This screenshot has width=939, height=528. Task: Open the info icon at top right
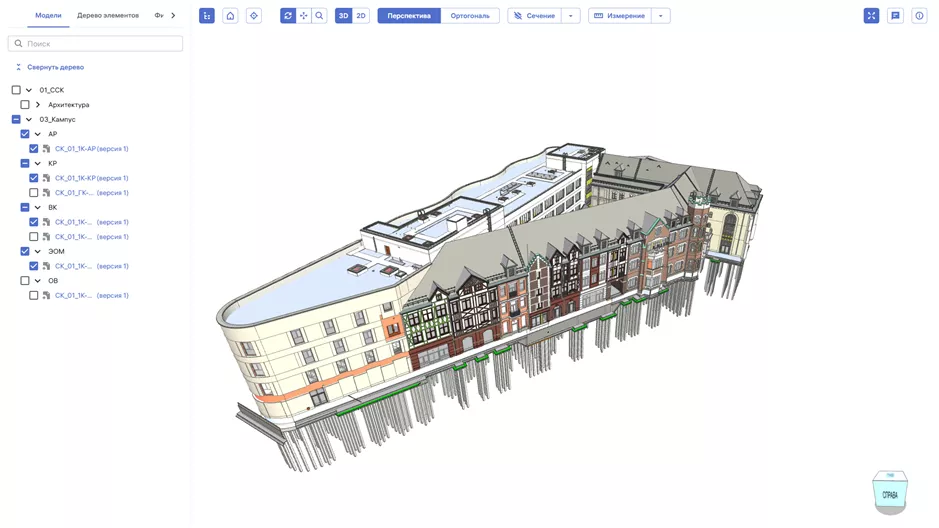pyautogui.click(x=919, y=16)
